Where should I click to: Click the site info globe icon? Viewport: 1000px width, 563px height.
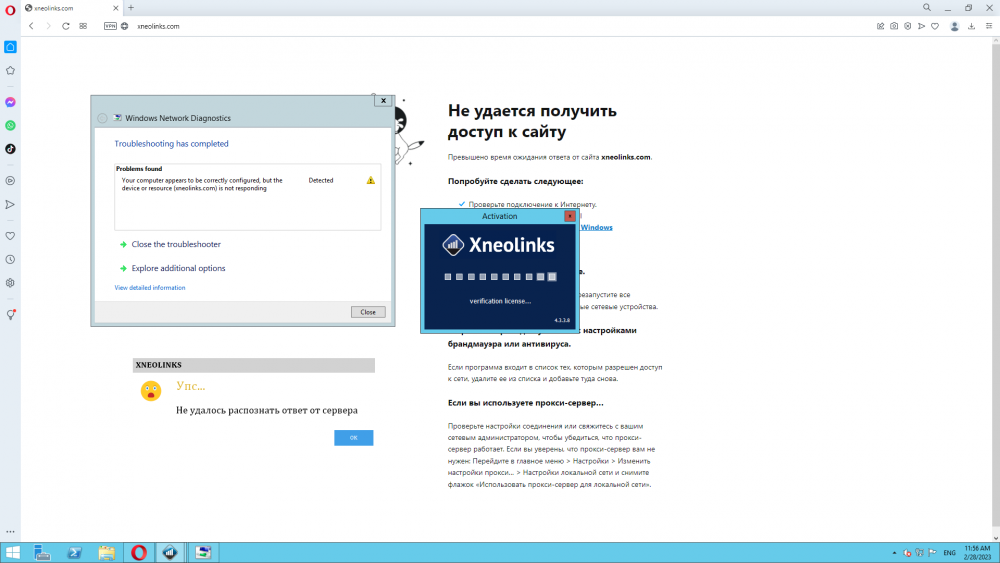(x=124, y=26)
